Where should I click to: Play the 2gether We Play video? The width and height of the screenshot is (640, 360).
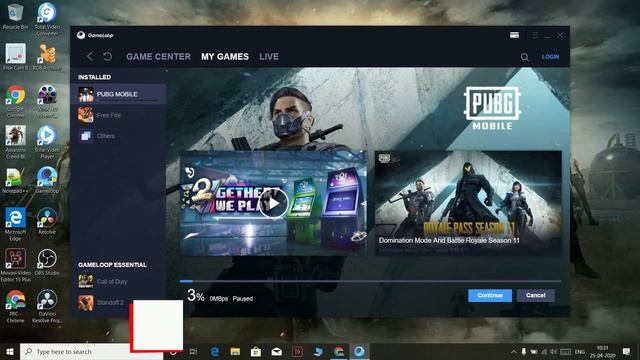[x=273, y=203]
